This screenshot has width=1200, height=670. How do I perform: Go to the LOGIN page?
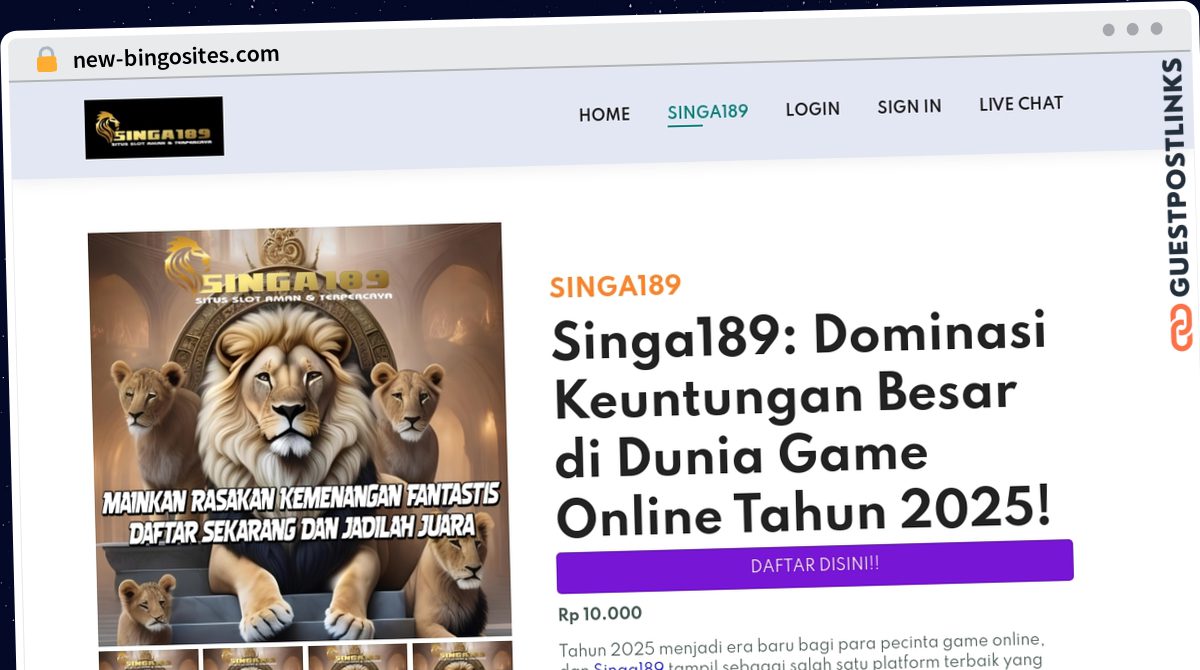(x=812, y=109)
